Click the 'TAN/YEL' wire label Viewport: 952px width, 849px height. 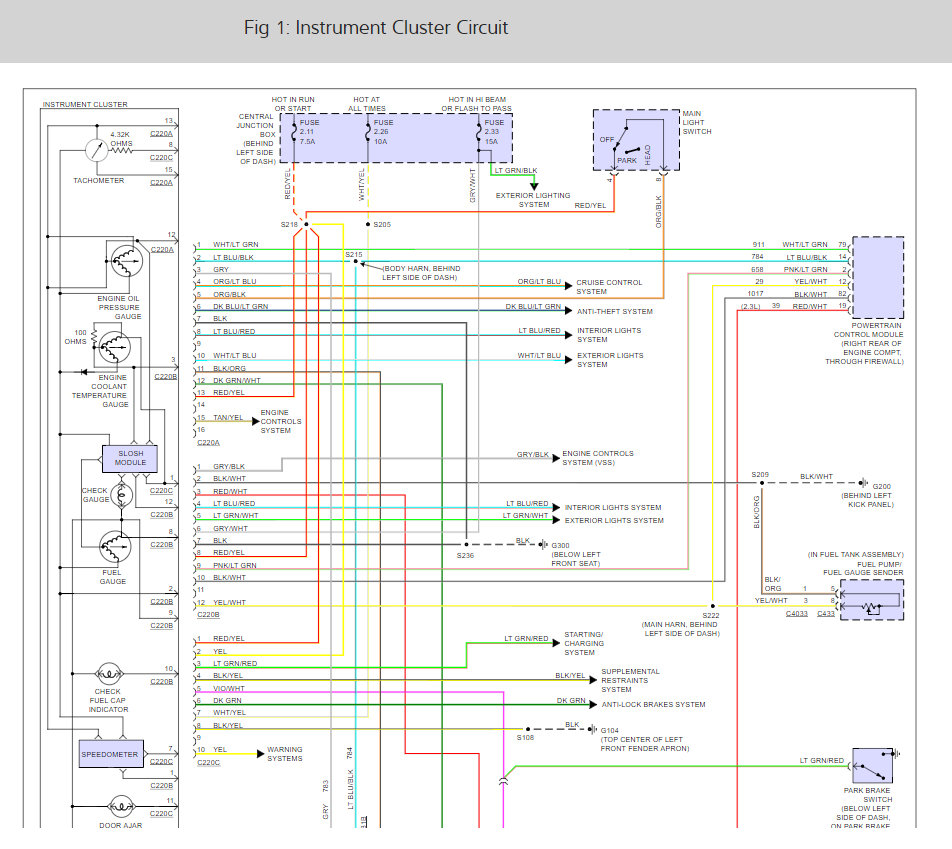click(228, 418)
